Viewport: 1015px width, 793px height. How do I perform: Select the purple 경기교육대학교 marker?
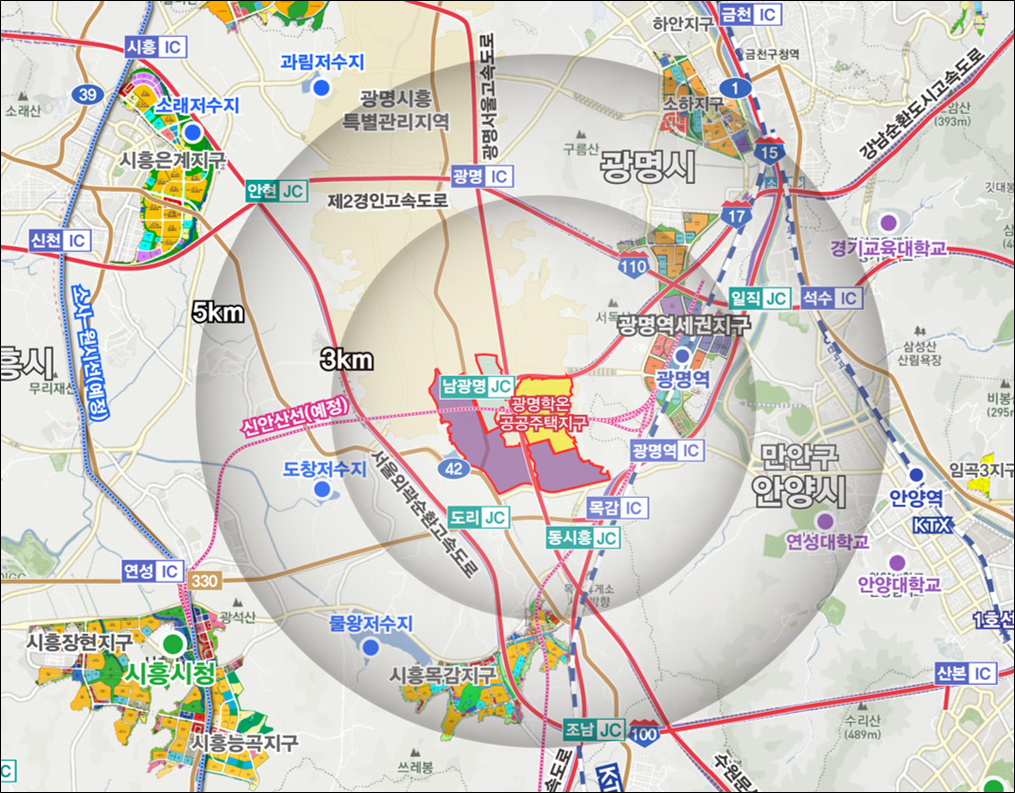(x=887, y=222)
